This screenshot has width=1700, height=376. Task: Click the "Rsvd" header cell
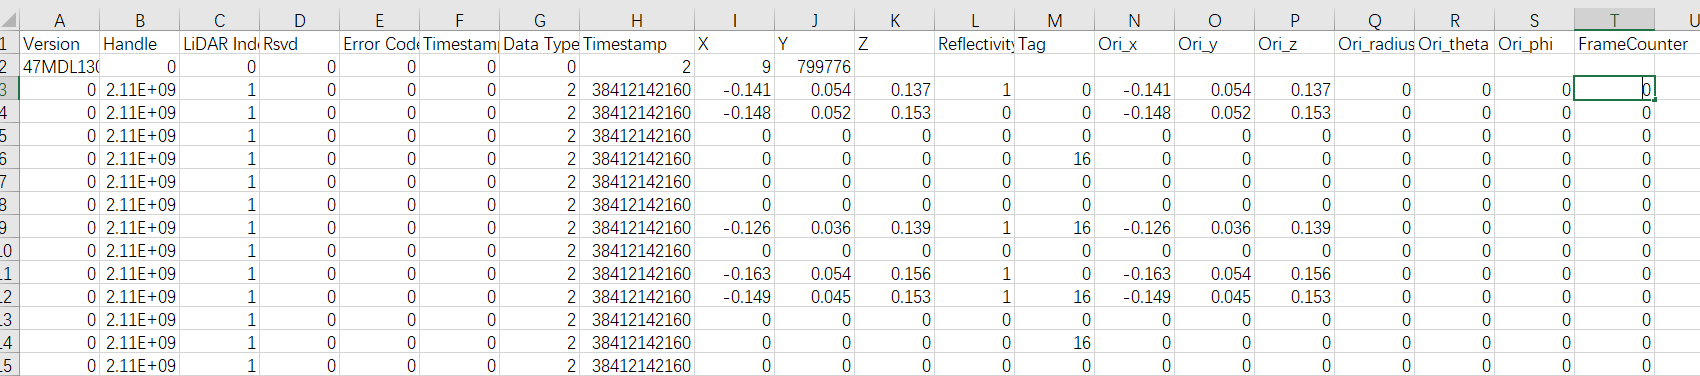click(x=300, y=43)
